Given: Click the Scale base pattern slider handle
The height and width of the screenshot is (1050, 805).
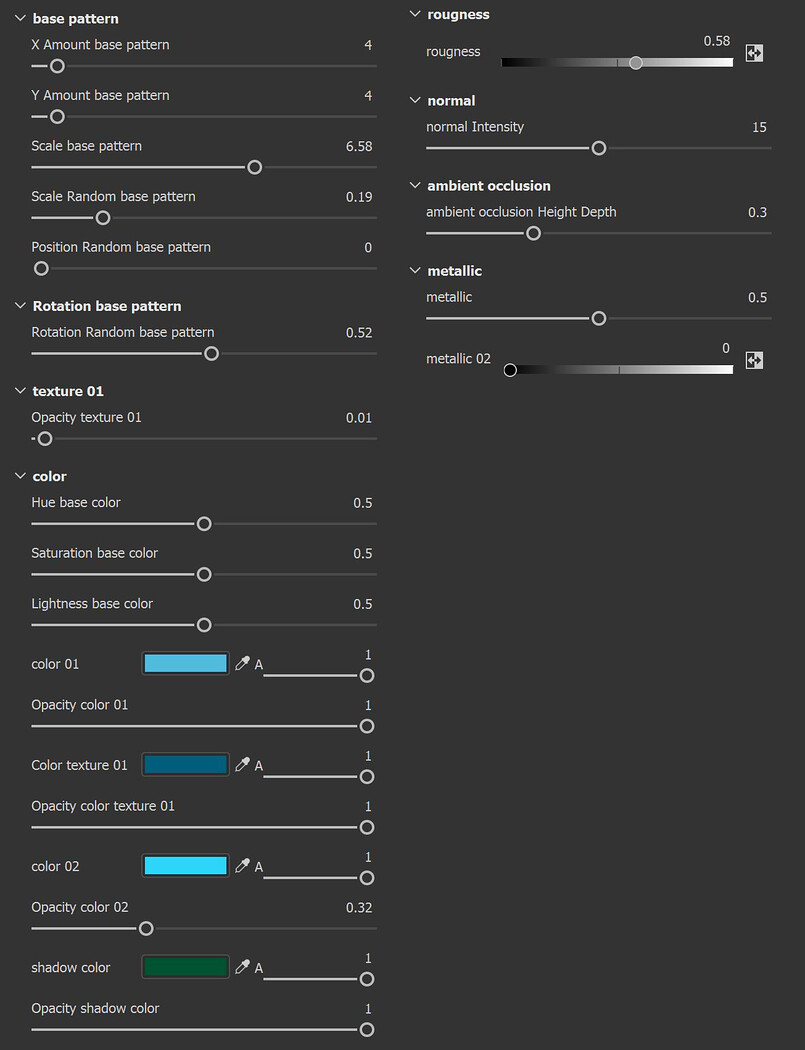Looking at the screenshot, I should click(x=254, y=167).
